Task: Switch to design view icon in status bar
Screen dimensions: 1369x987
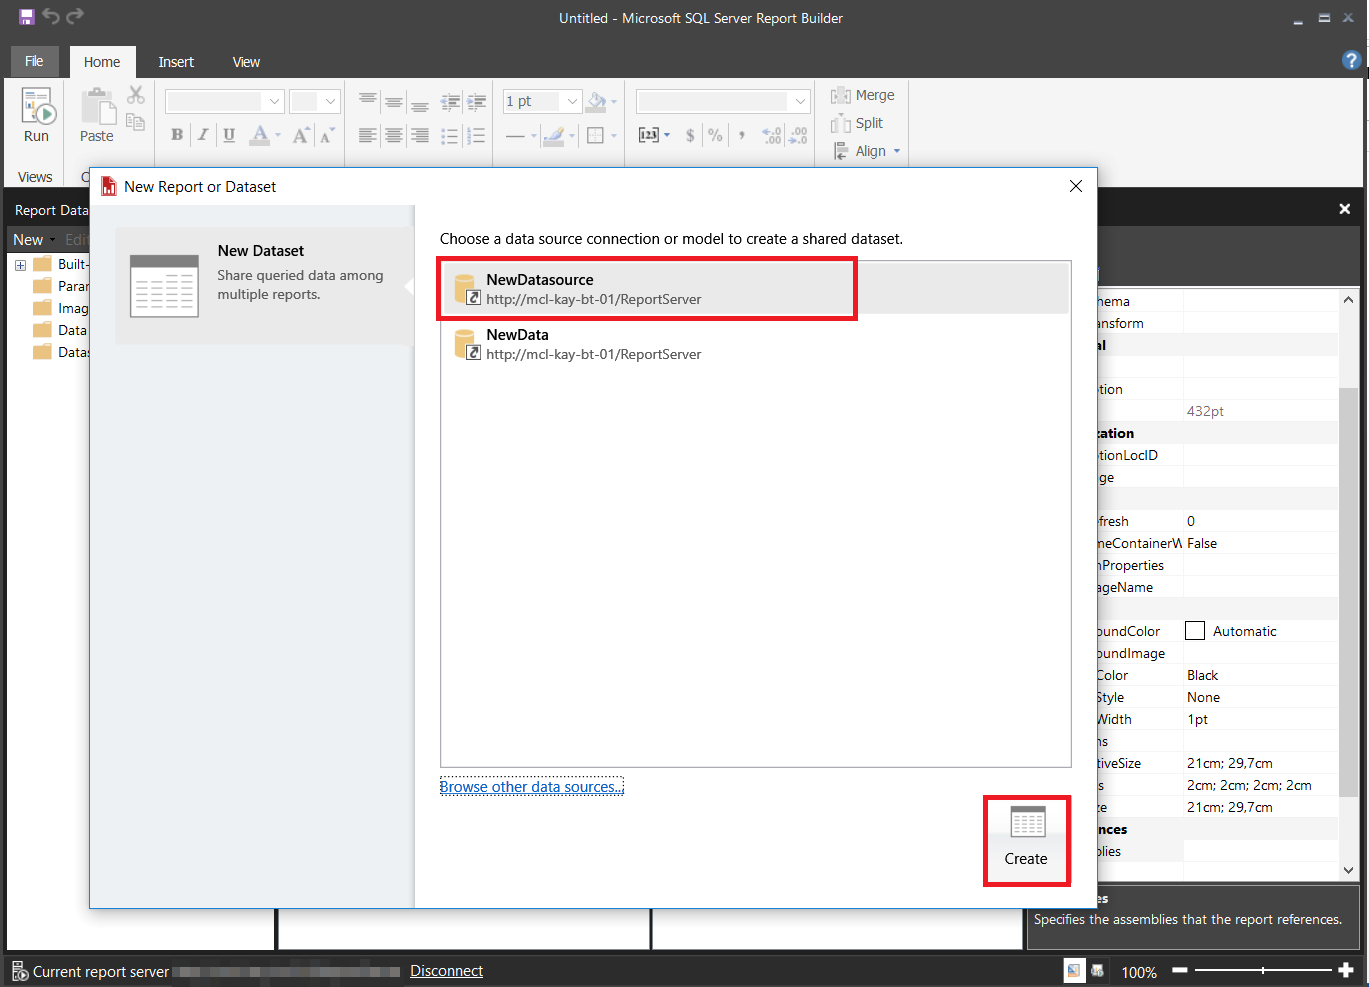Action: pyautogui.click(x=1073, y=971)
